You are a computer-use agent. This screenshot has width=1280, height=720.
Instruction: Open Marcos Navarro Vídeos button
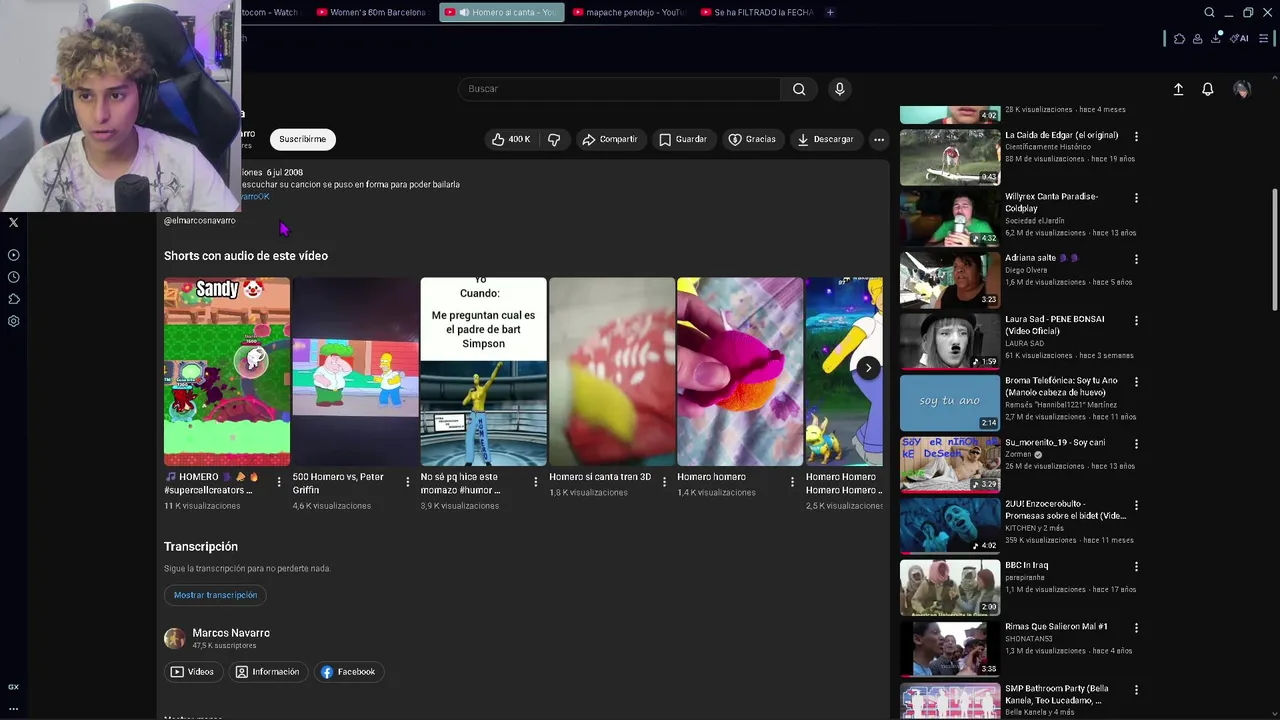coord(192,672)
